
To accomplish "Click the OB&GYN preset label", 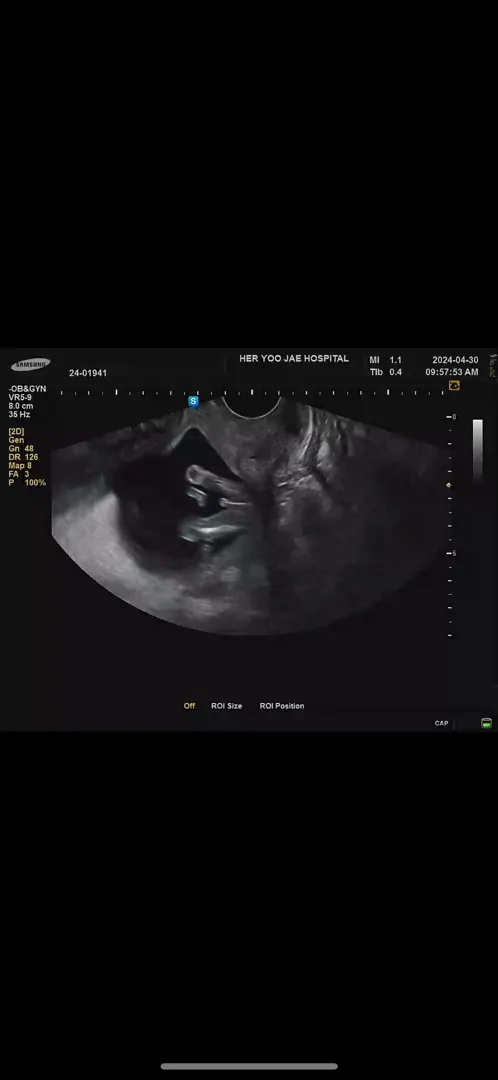I will pos(28,389).
